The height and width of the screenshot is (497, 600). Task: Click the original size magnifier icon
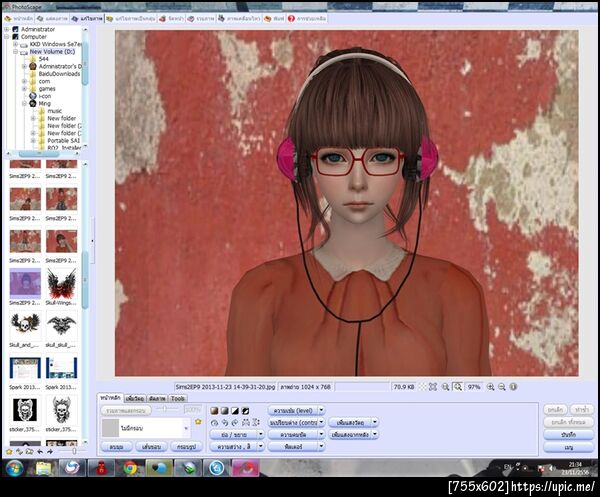445,387
